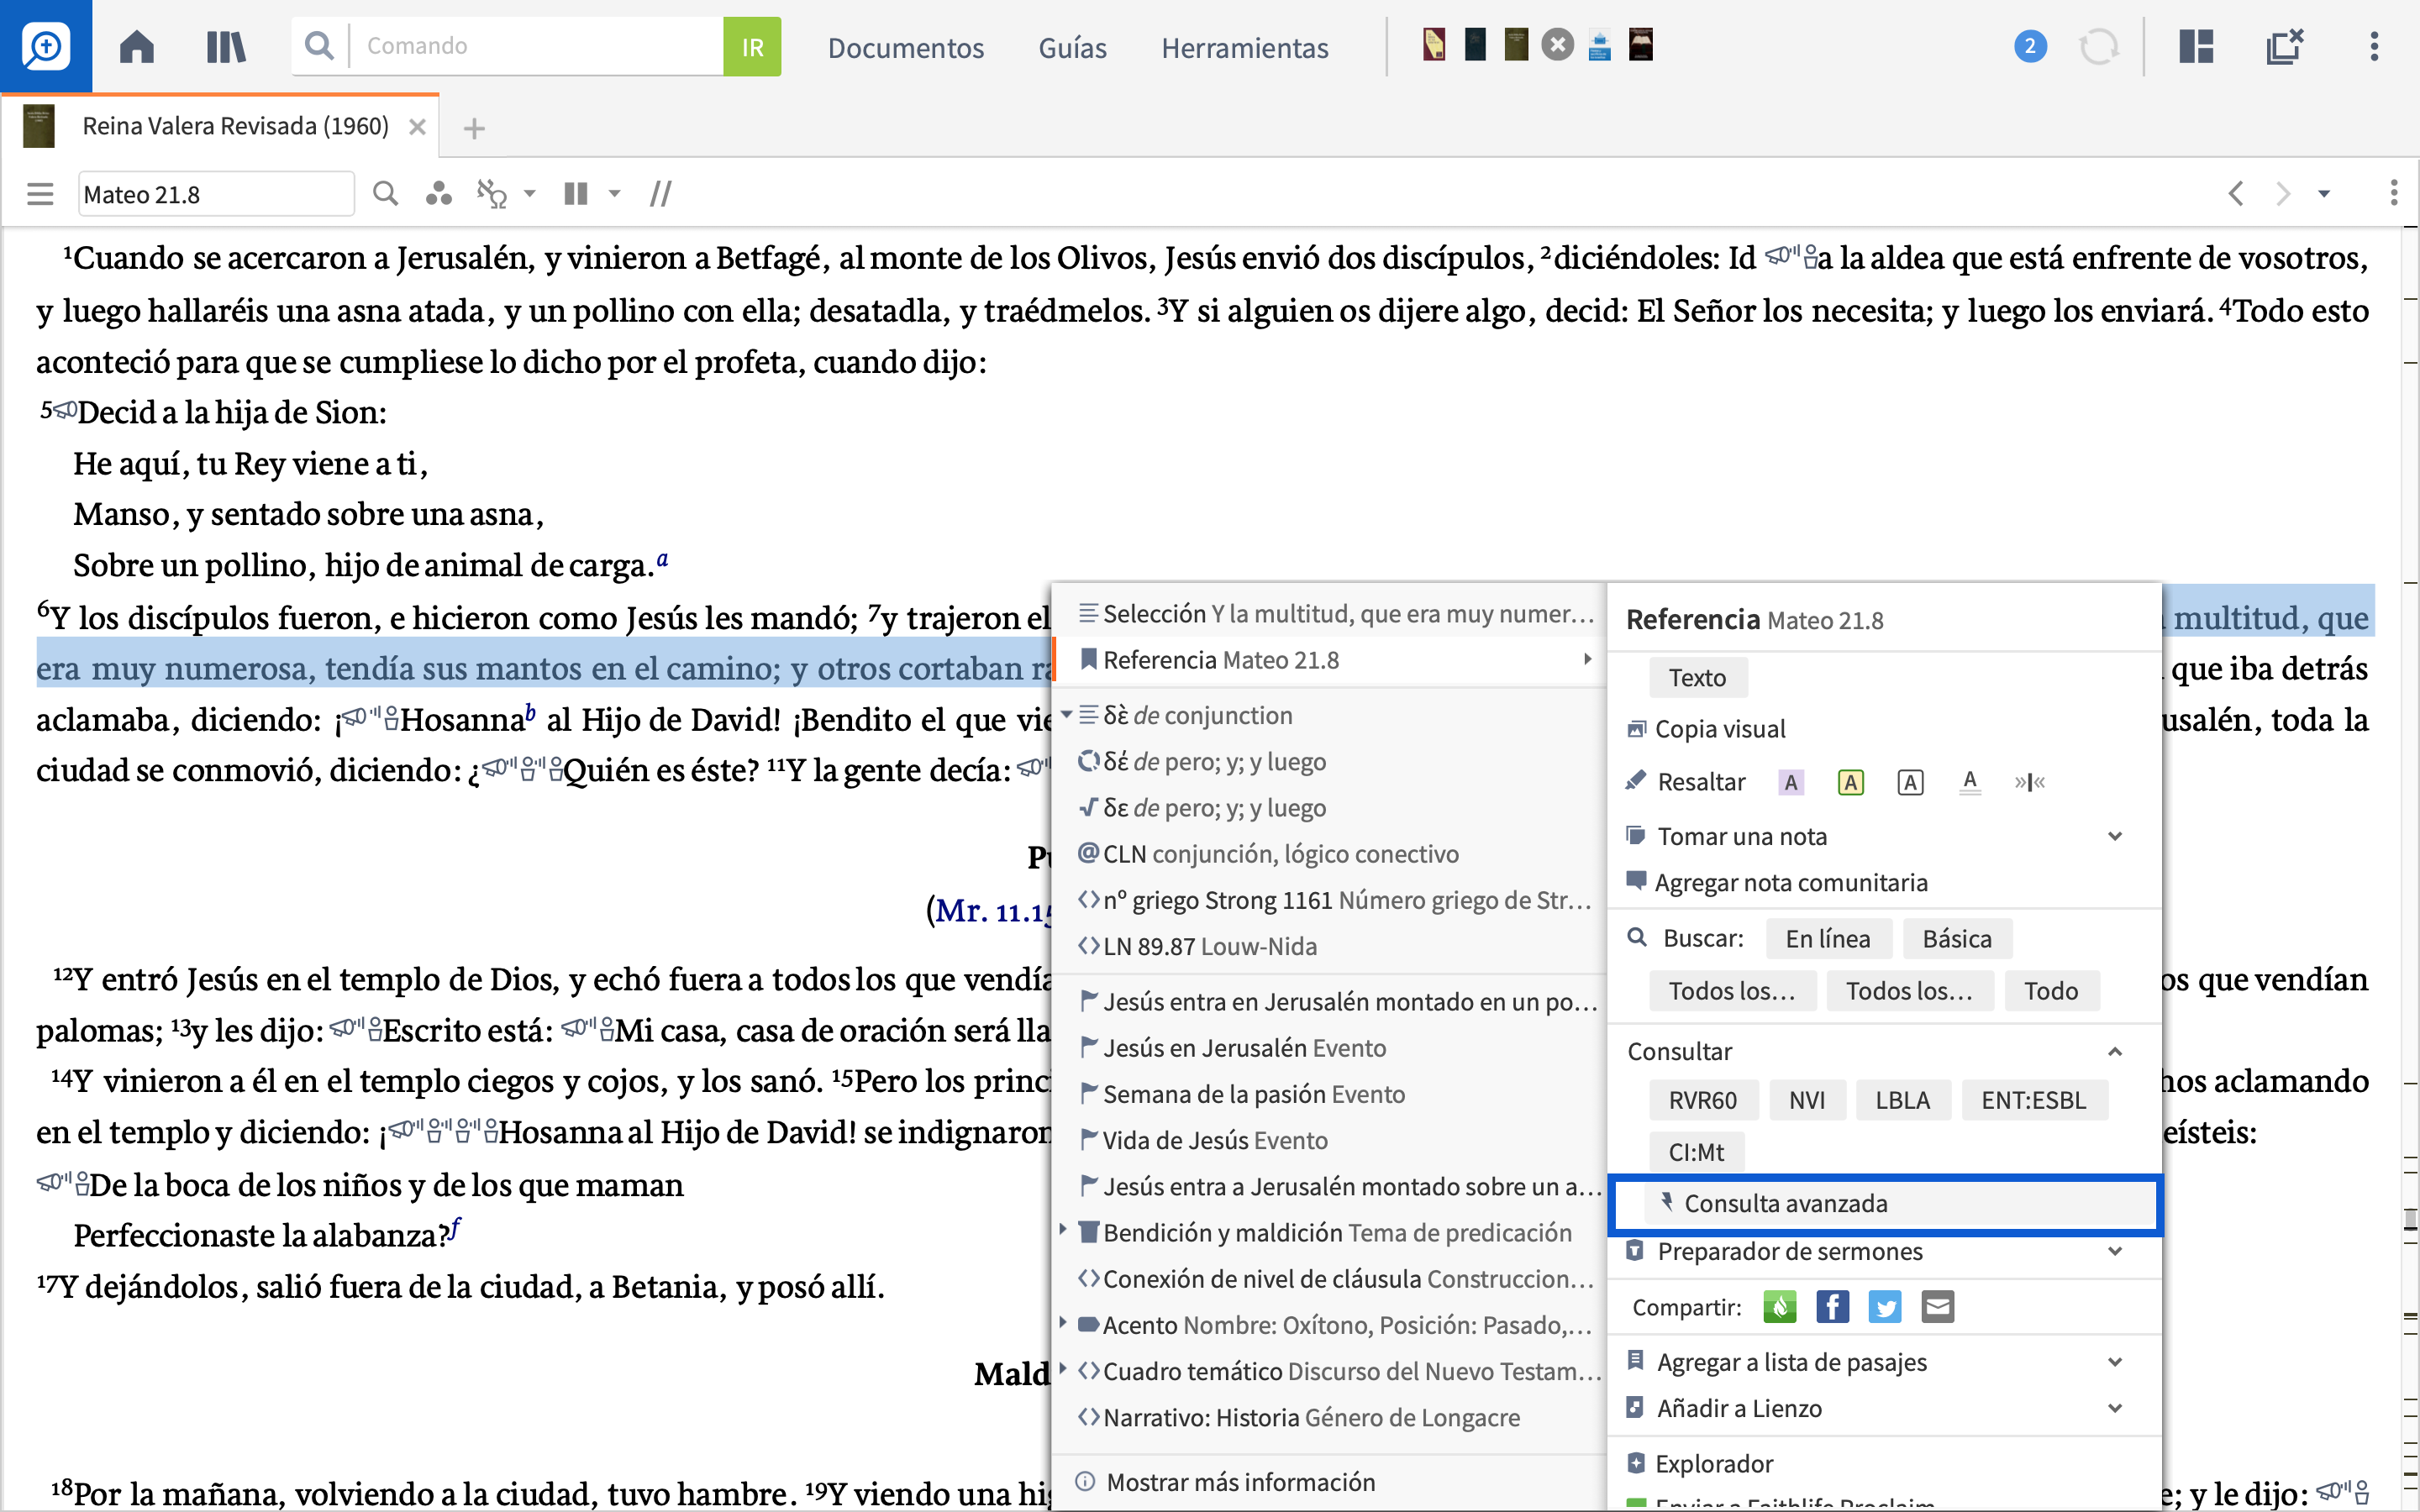2420x1512 pixels.
Task: Click the green IR go button
Action: pos(752,47)
